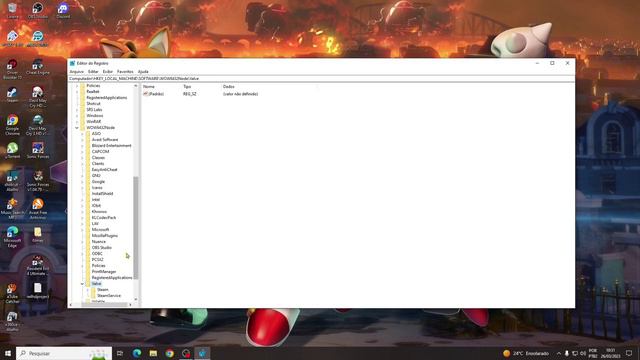Screen dimensions: 640x360
Task: Expand the Realtek key
Action: click(77, 92)
